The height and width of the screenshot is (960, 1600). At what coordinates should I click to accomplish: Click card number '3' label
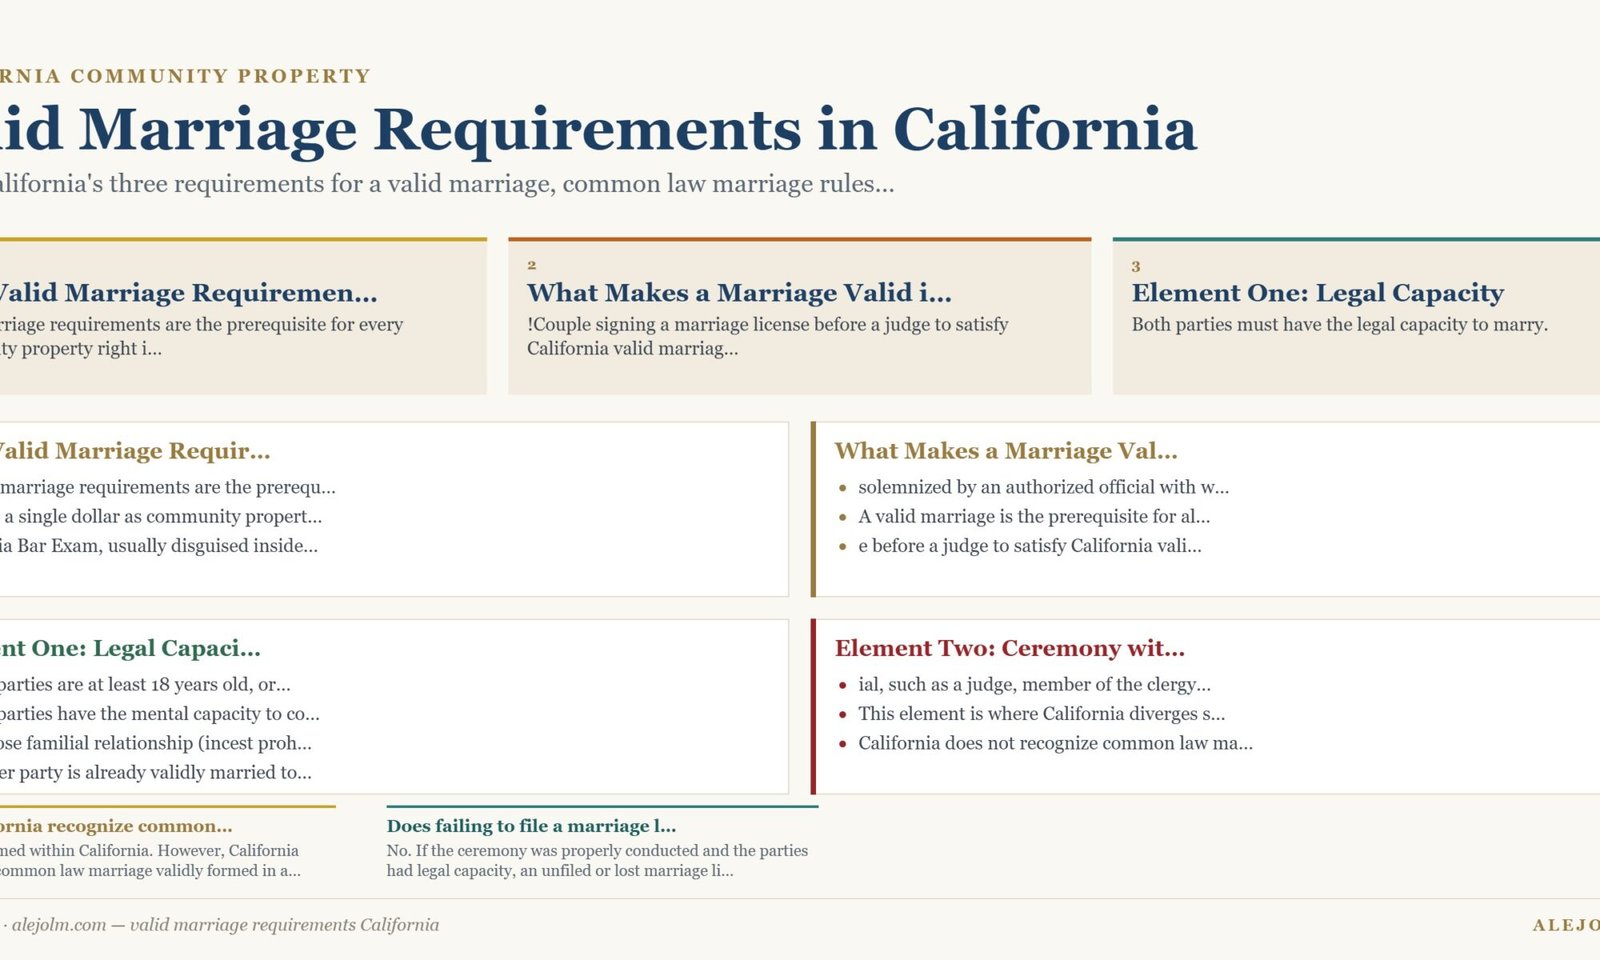(1136, 266)
